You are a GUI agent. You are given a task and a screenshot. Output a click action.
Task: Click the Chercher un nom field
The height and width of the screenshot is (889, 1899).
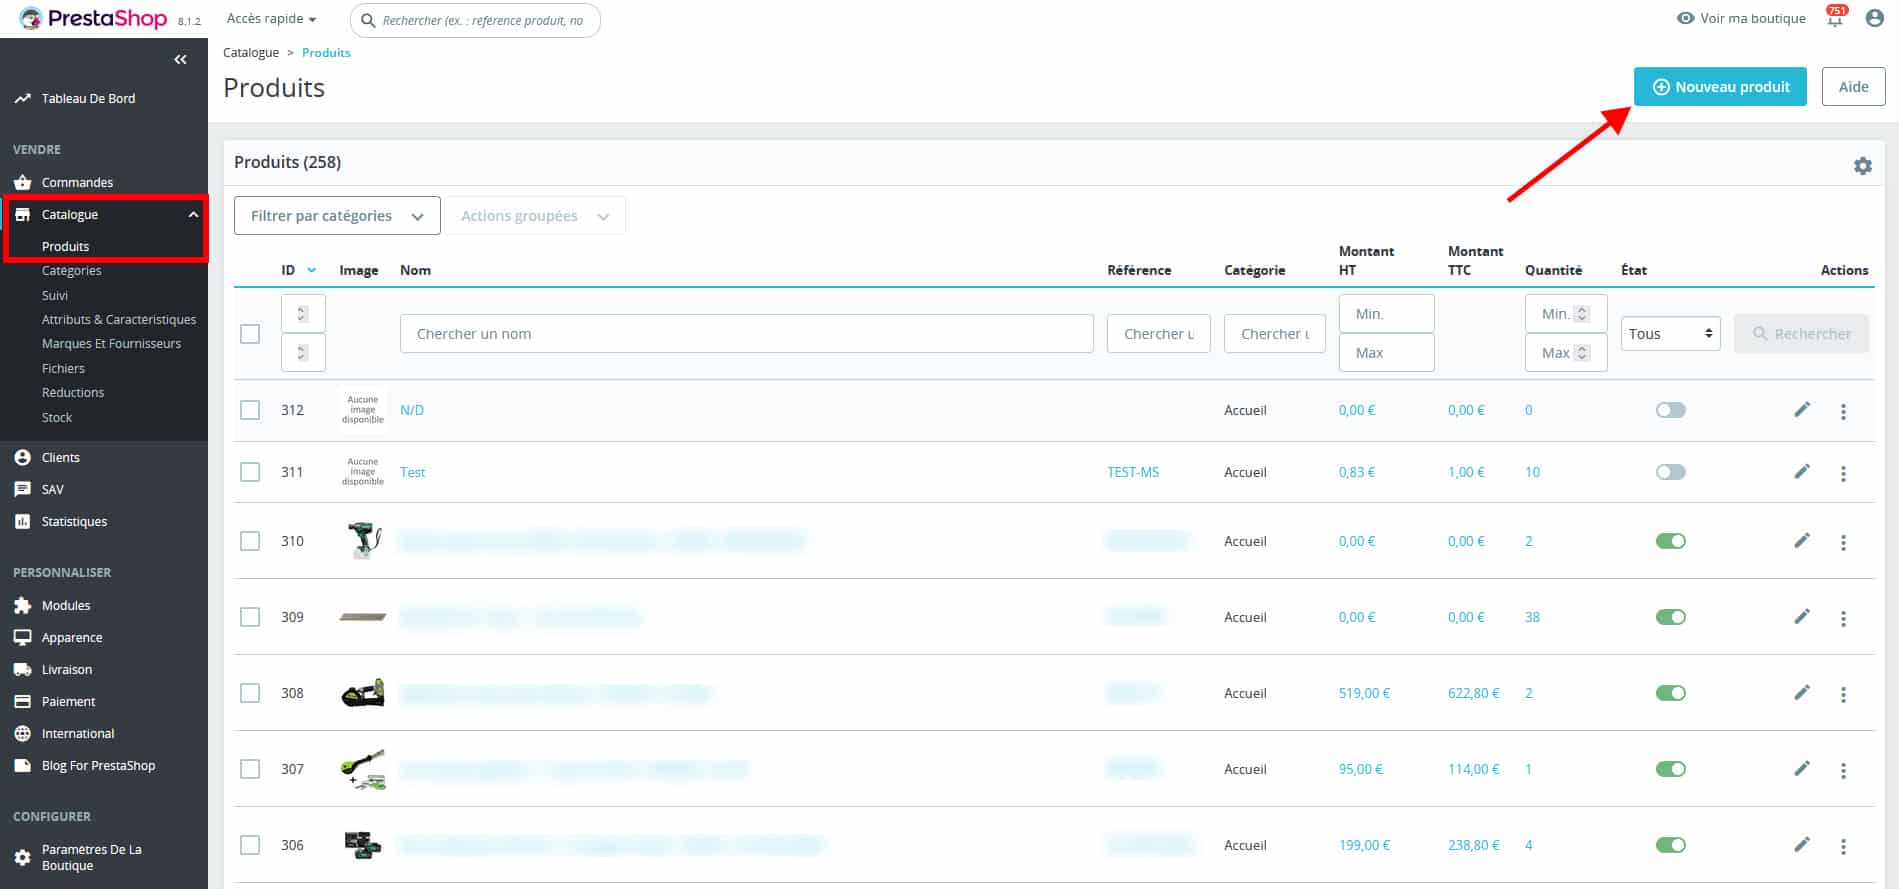click(x=746, y=334)
